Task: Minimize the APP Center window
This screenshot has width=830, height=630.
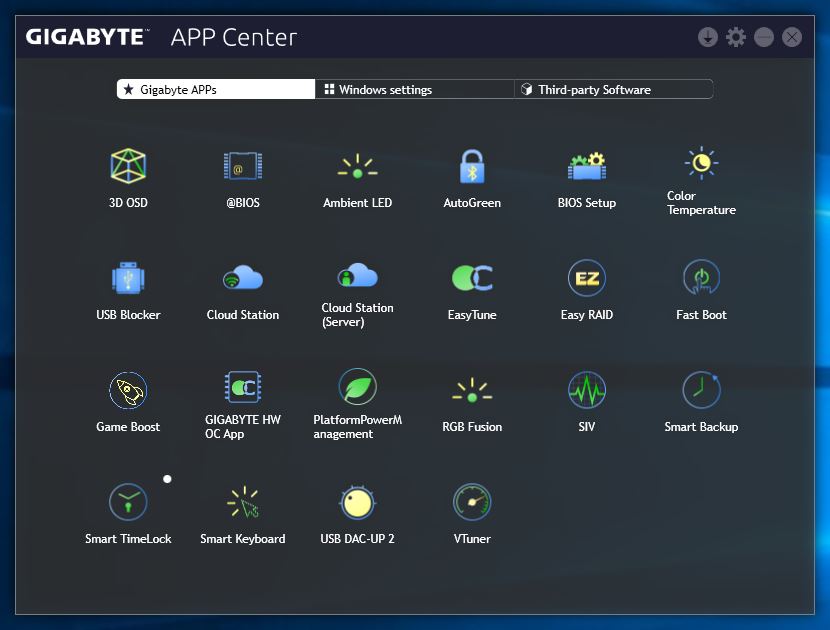Action: coord(764,37)
